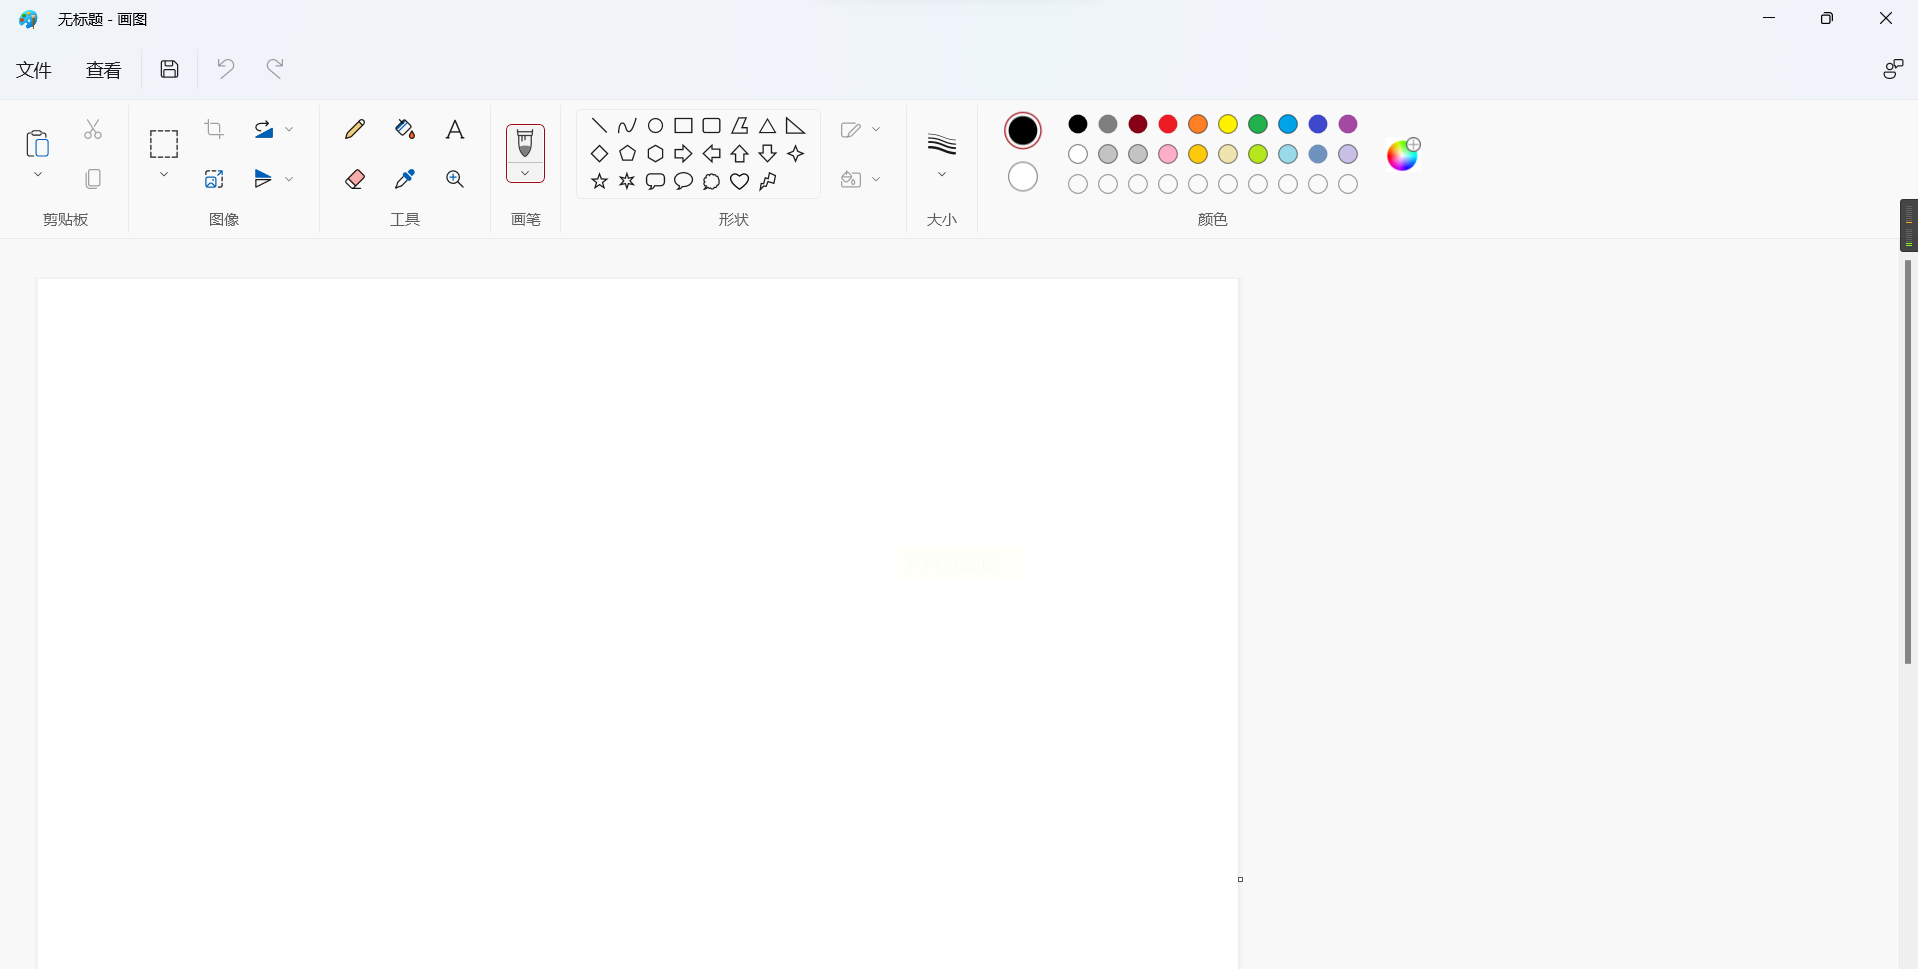Select the five-point star shape
The image size is (1920, 969).
coord(599,181)
